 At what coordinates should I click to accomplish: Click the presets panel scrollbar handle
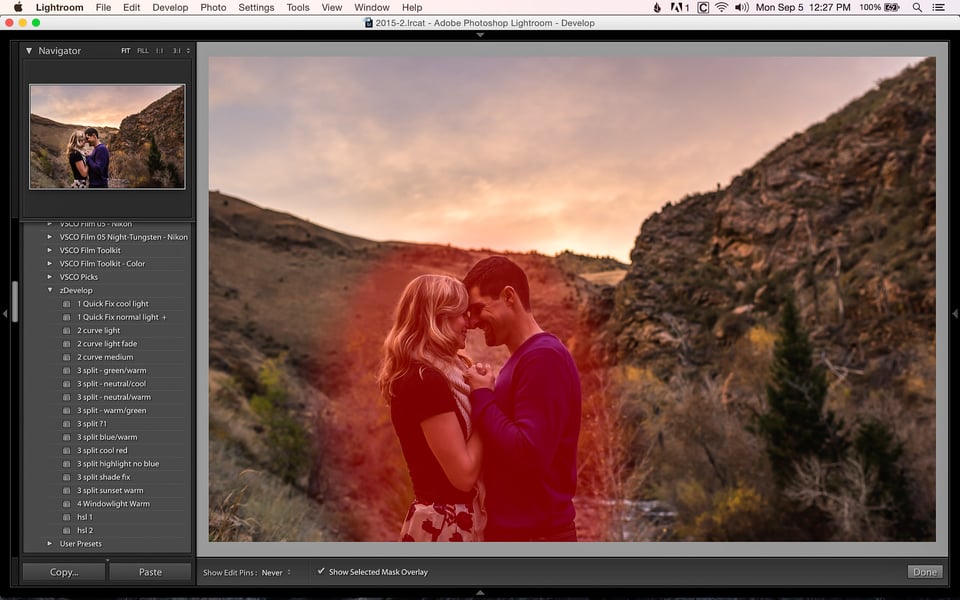click(x=15, y=302)
